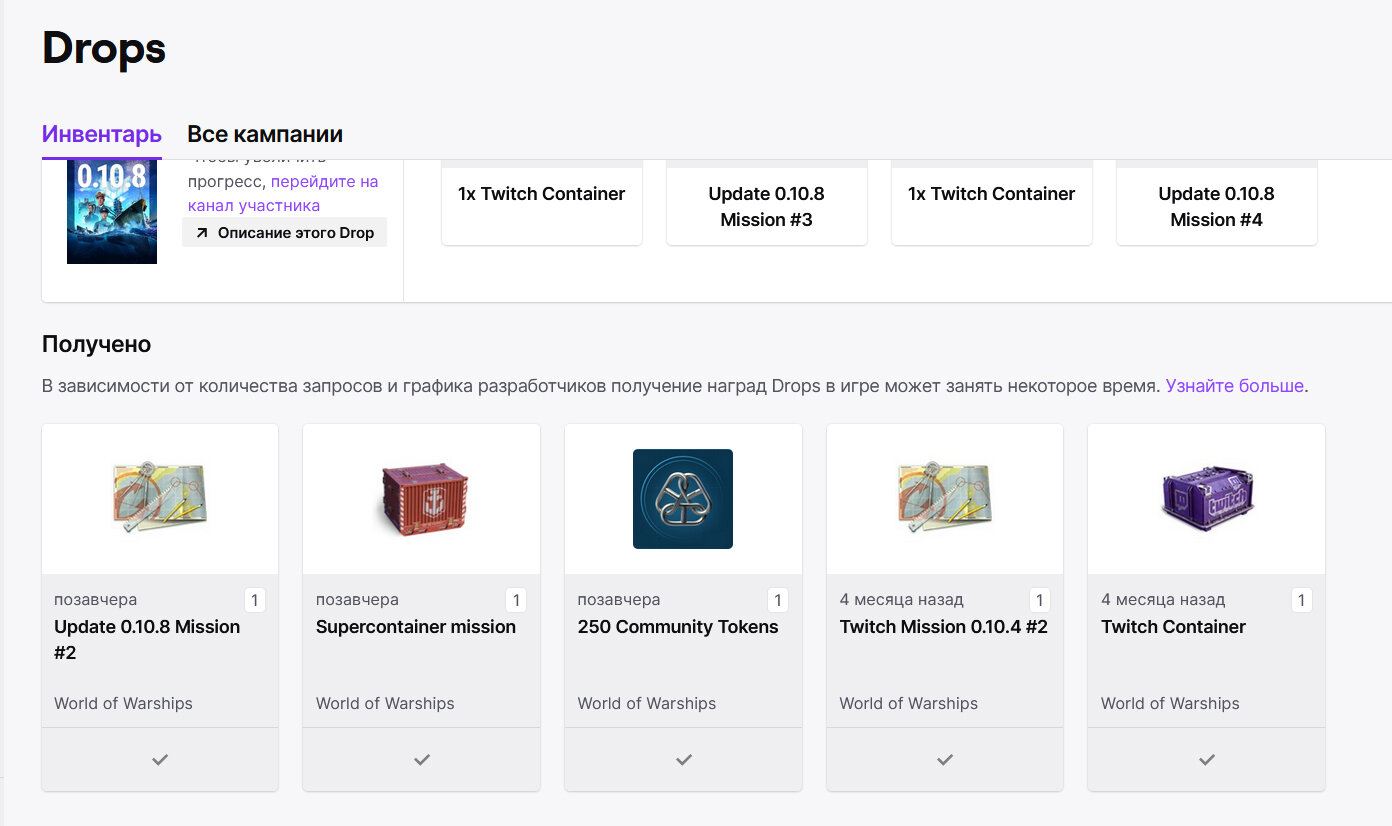Screen dimensions: 1392x826
Task: Click the quantity badge on 250 Community Tokens
Action: click(x=778, y=600)
